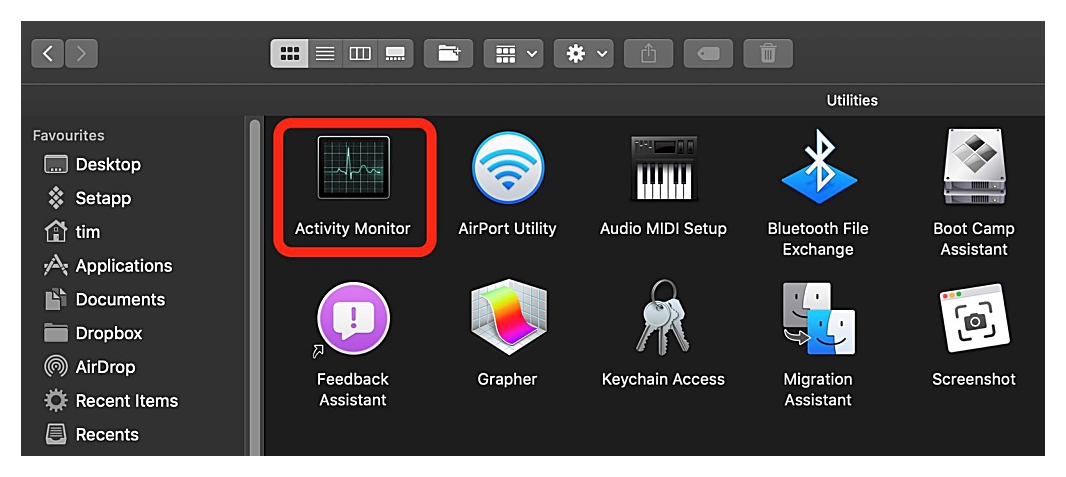Click the trash Delete toolbar button
1066x477 pixels.
[x=768, y=54]
